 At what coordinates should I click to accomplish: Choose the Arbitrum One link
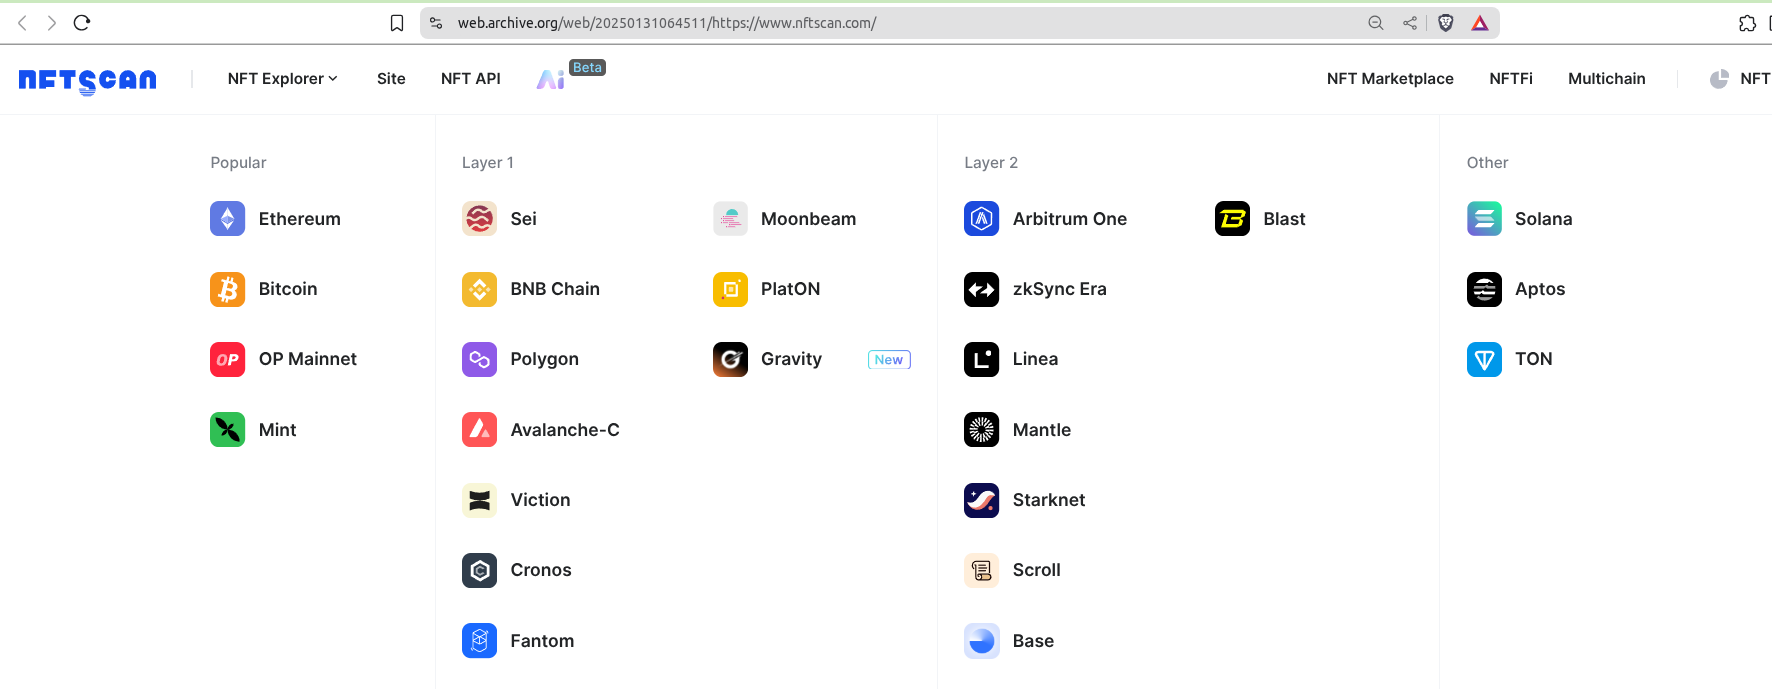1070,219
